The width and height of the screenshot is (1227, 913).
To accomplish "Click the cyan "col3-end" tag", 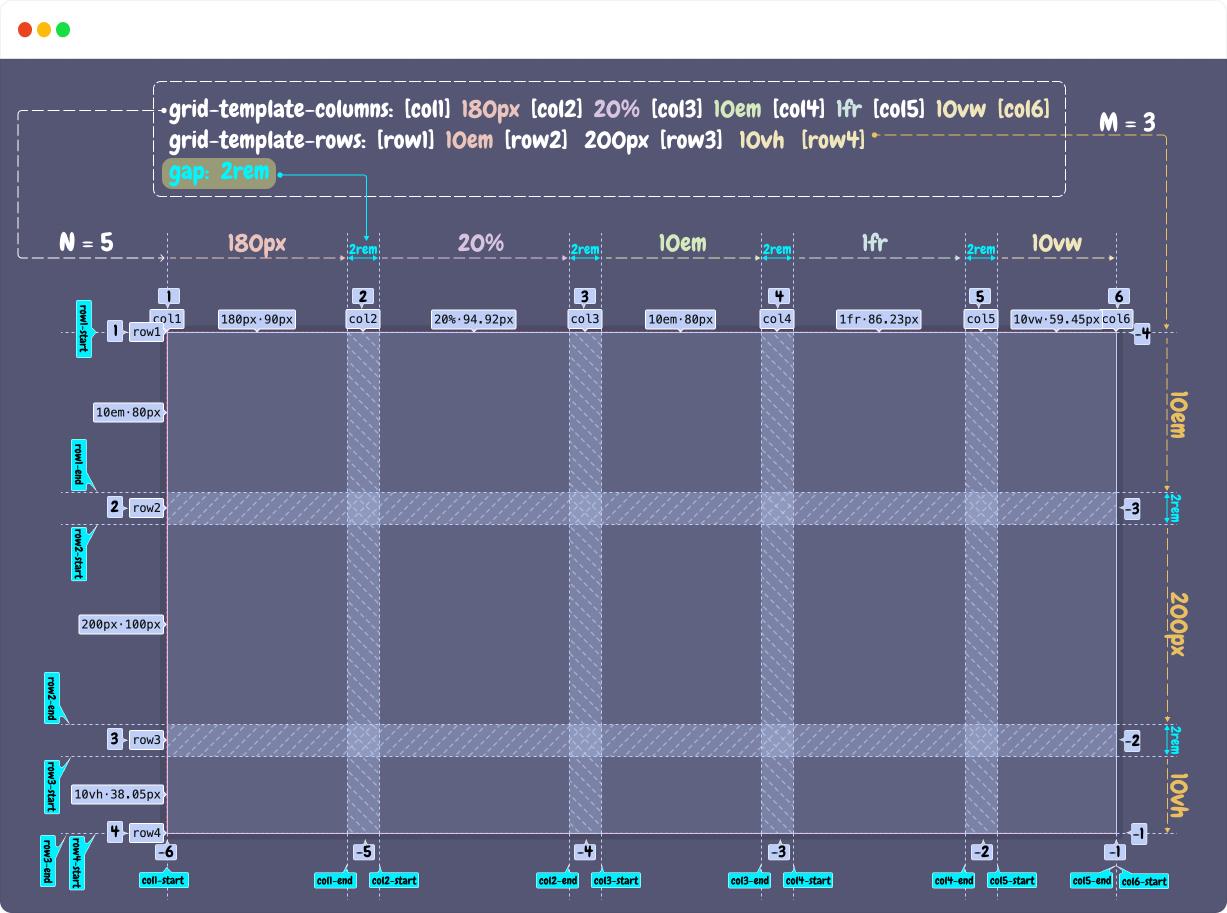I will [x=750, y=881].
